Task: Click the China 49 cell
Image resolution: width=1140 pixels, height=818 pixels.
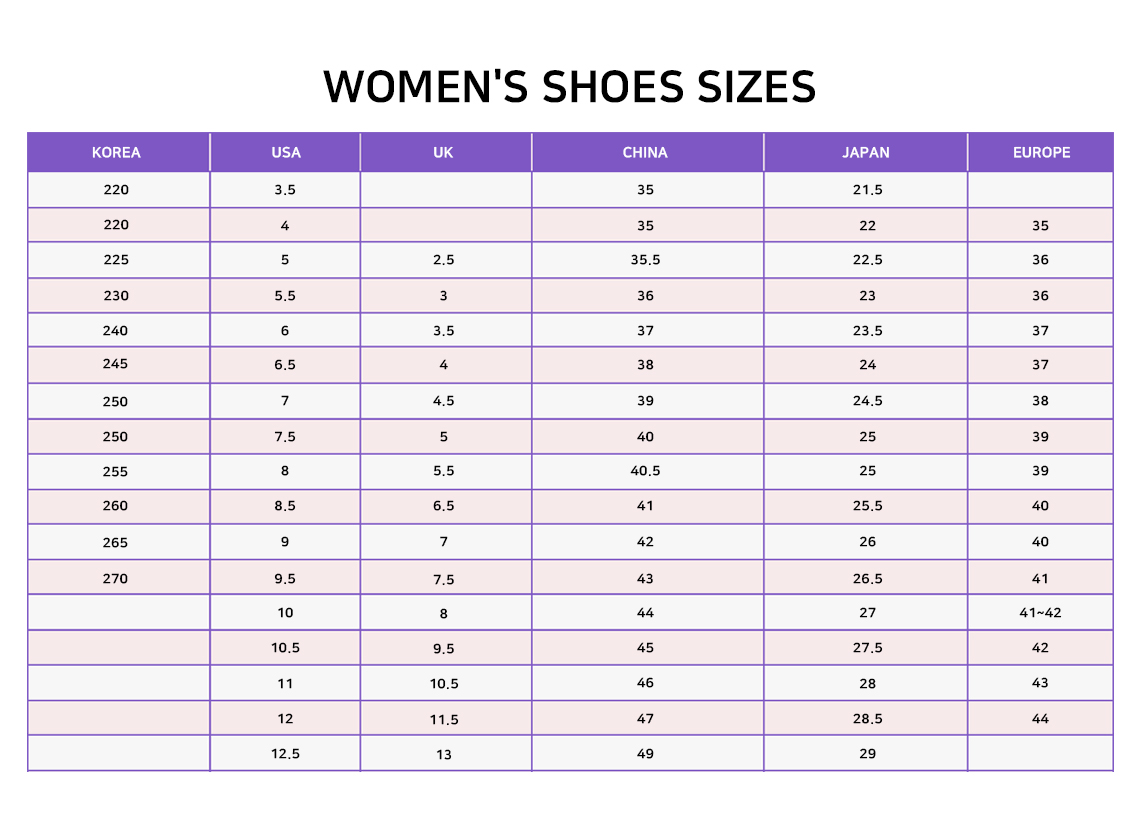Action: pos(647,753)
